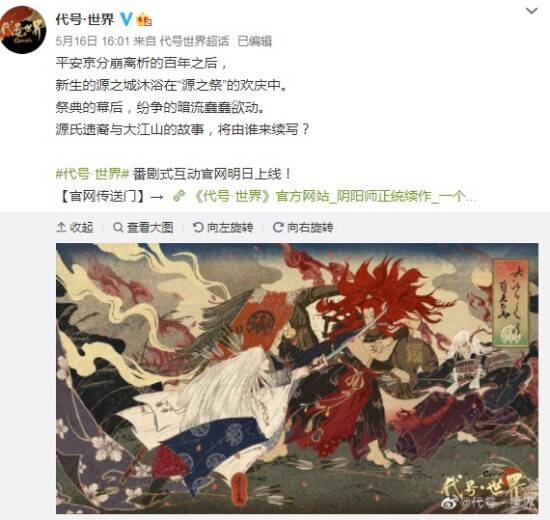Click the rotate-left arrow icon
The image size is (550, 520).
click(x=198, y=227)
